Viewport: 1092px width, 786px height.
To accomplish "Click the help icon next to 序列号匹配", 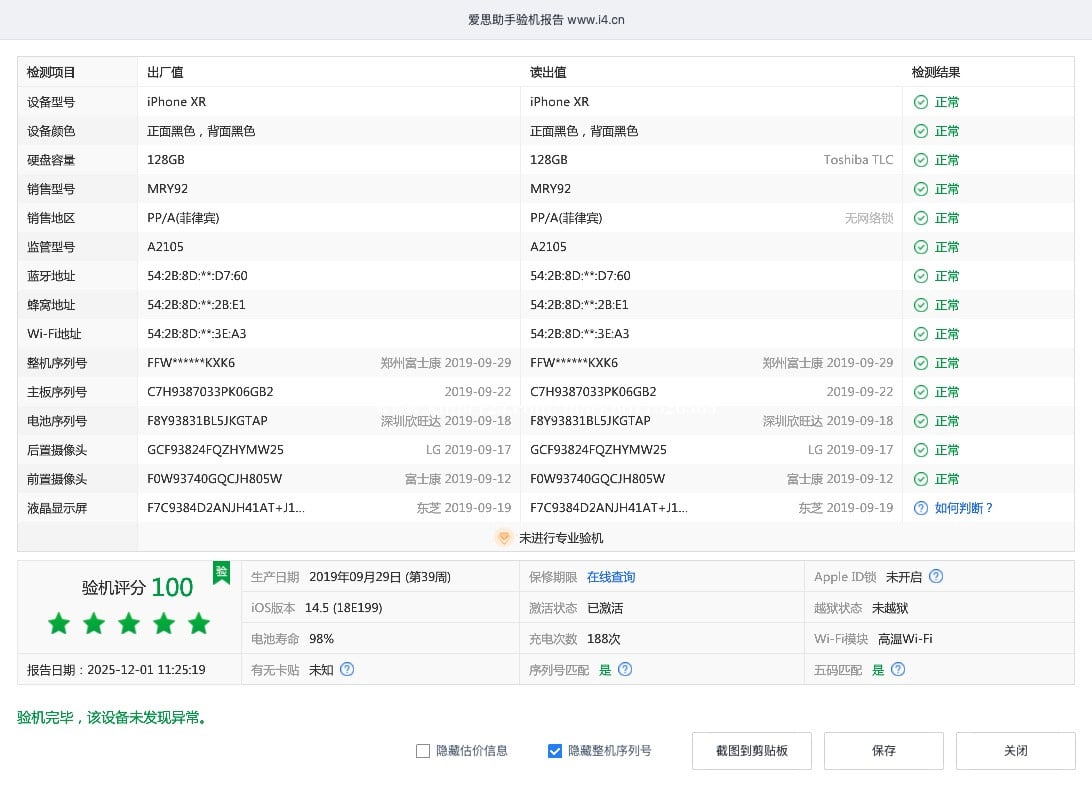I will pos(625,670).
